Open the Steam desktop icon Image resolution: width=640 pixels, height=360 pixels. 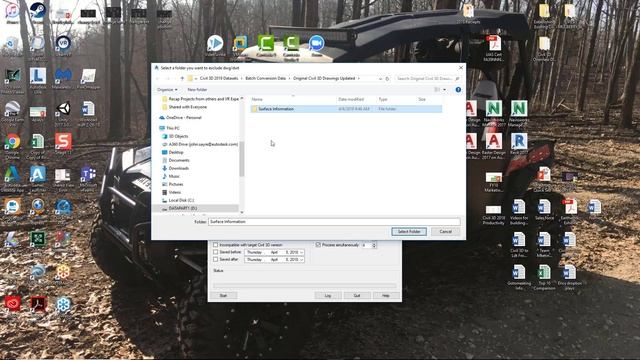click(x=38, y=11)
